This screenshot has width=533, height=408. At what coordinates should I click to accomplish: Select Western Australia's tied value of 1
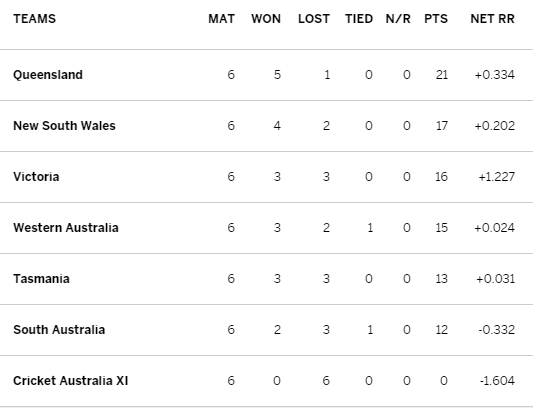point(370,228)
